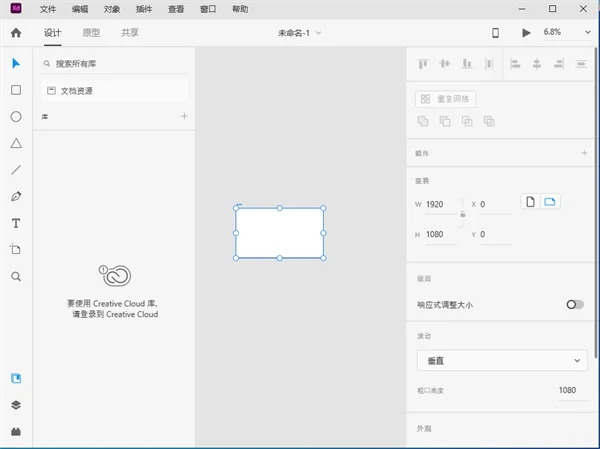Align selected objects to bottom
This screenshot has width=600, height=449.
tap(467, 64)
